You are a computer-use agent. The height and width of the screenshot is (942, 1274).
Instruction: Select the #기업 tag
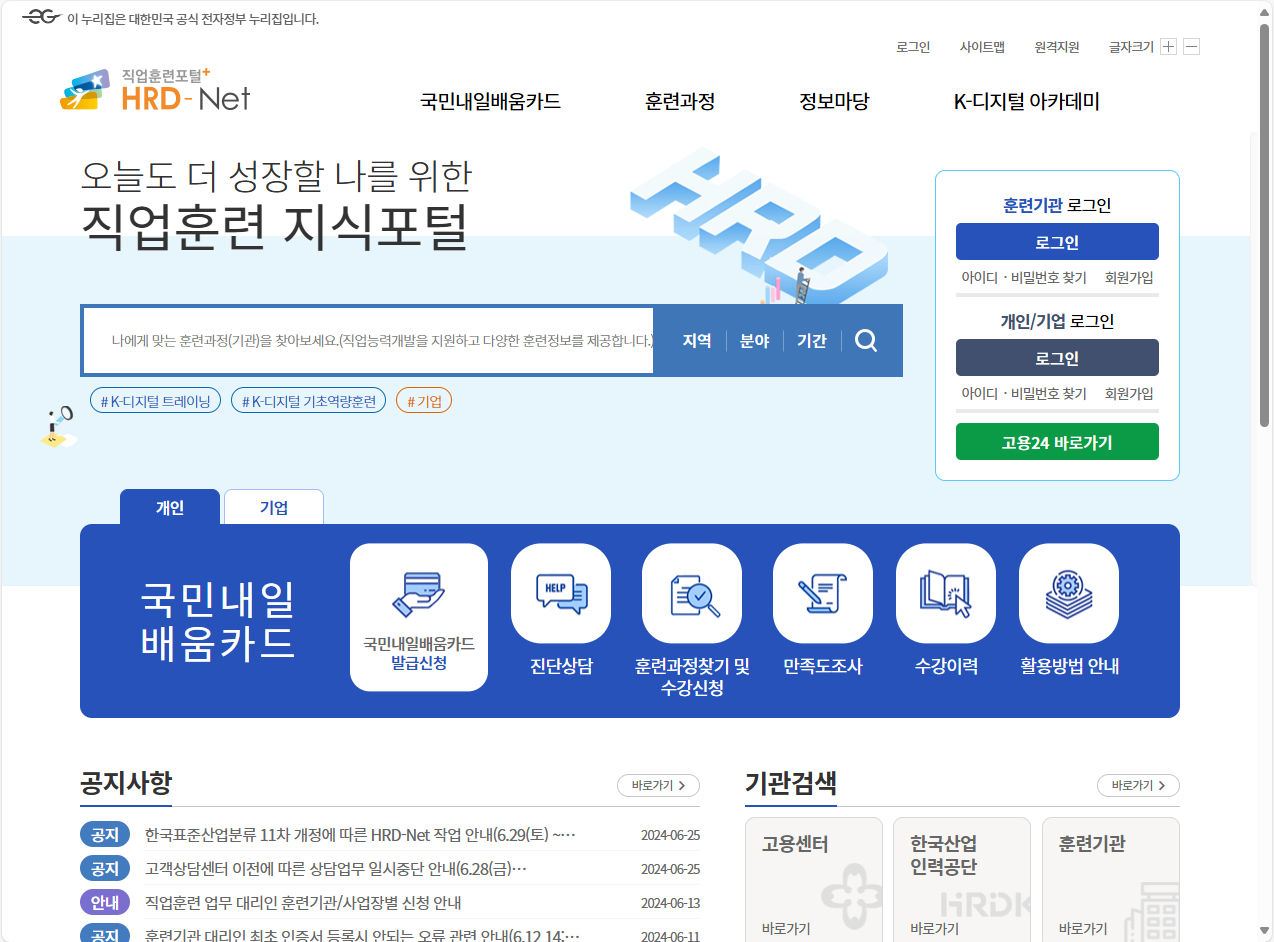tap(424, 401)
